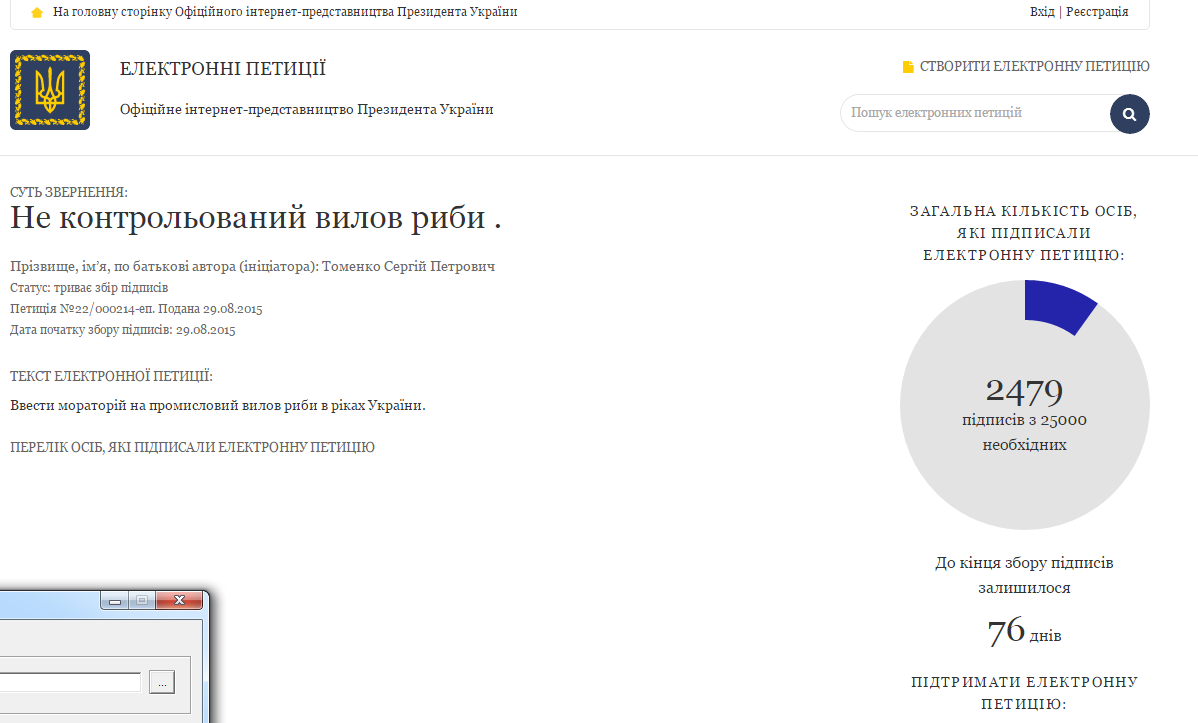Minimize the small dialog window
The width and height of the screenshot is (1198, 723).
click(115, 601)
